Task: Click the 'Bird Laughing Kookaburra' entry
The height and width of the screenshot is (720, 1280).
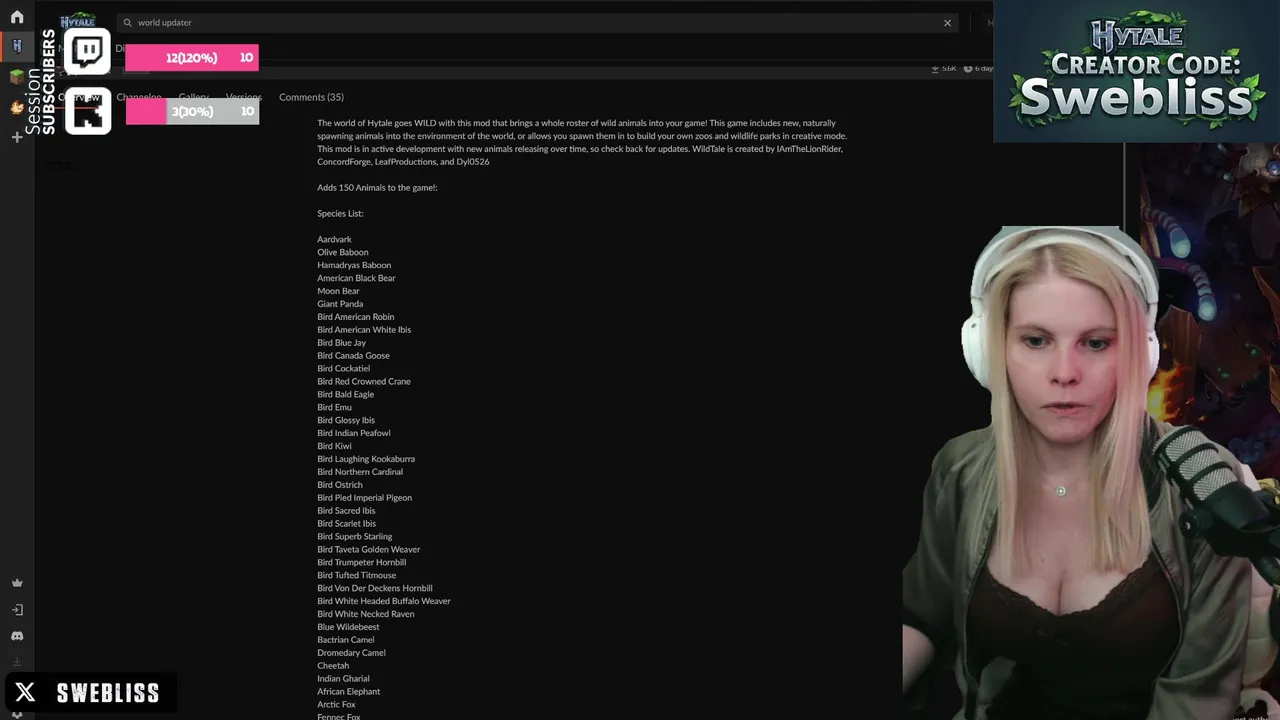Action: (x=366, y=460)
